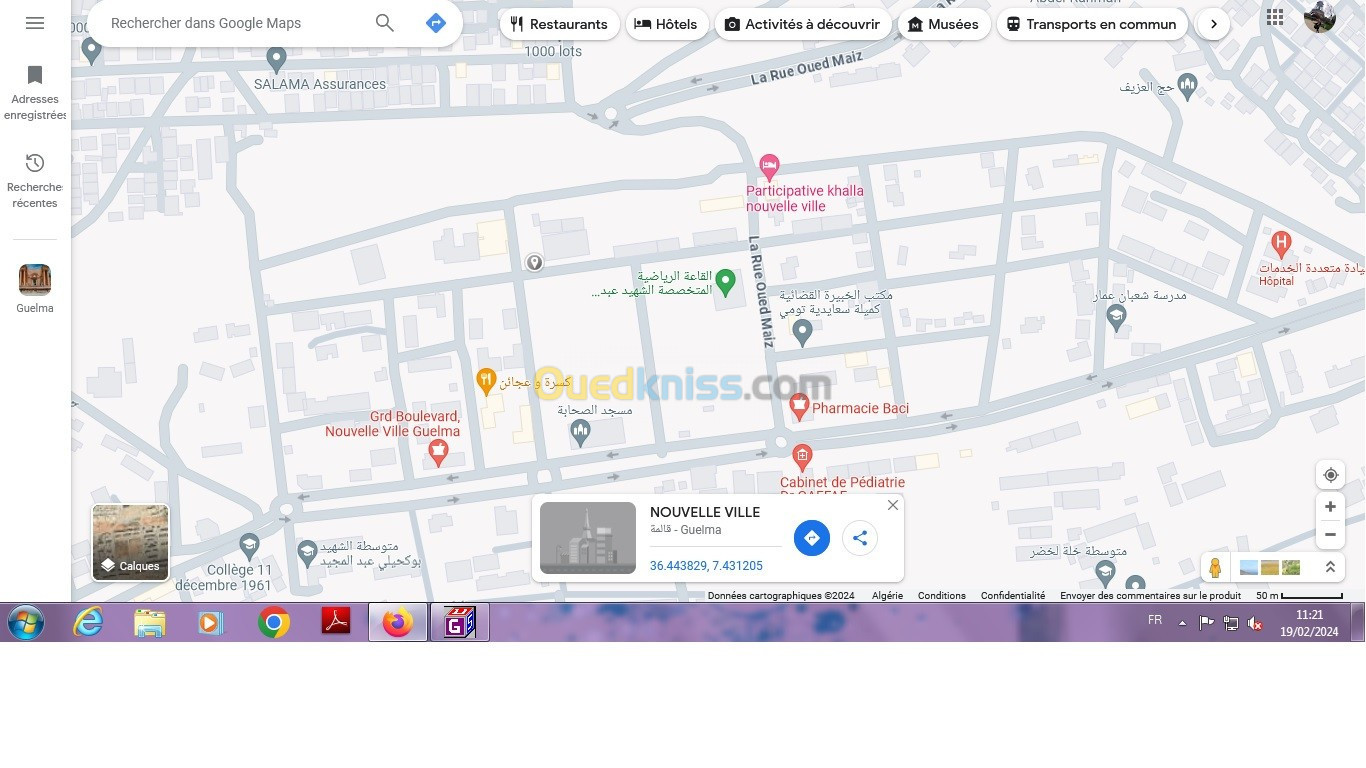
Task: Open Adobe Reader from taskbar
Action: (335, 623)
